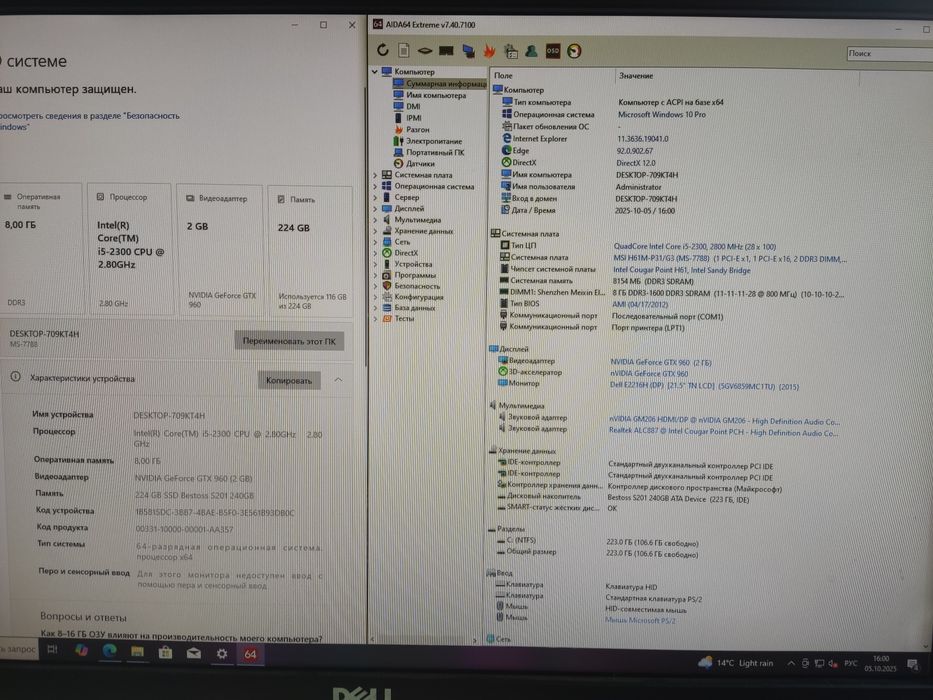
Task: Open the disk benchmark toolbar icon in AIDA64
Action: click(x=424, y=51)
